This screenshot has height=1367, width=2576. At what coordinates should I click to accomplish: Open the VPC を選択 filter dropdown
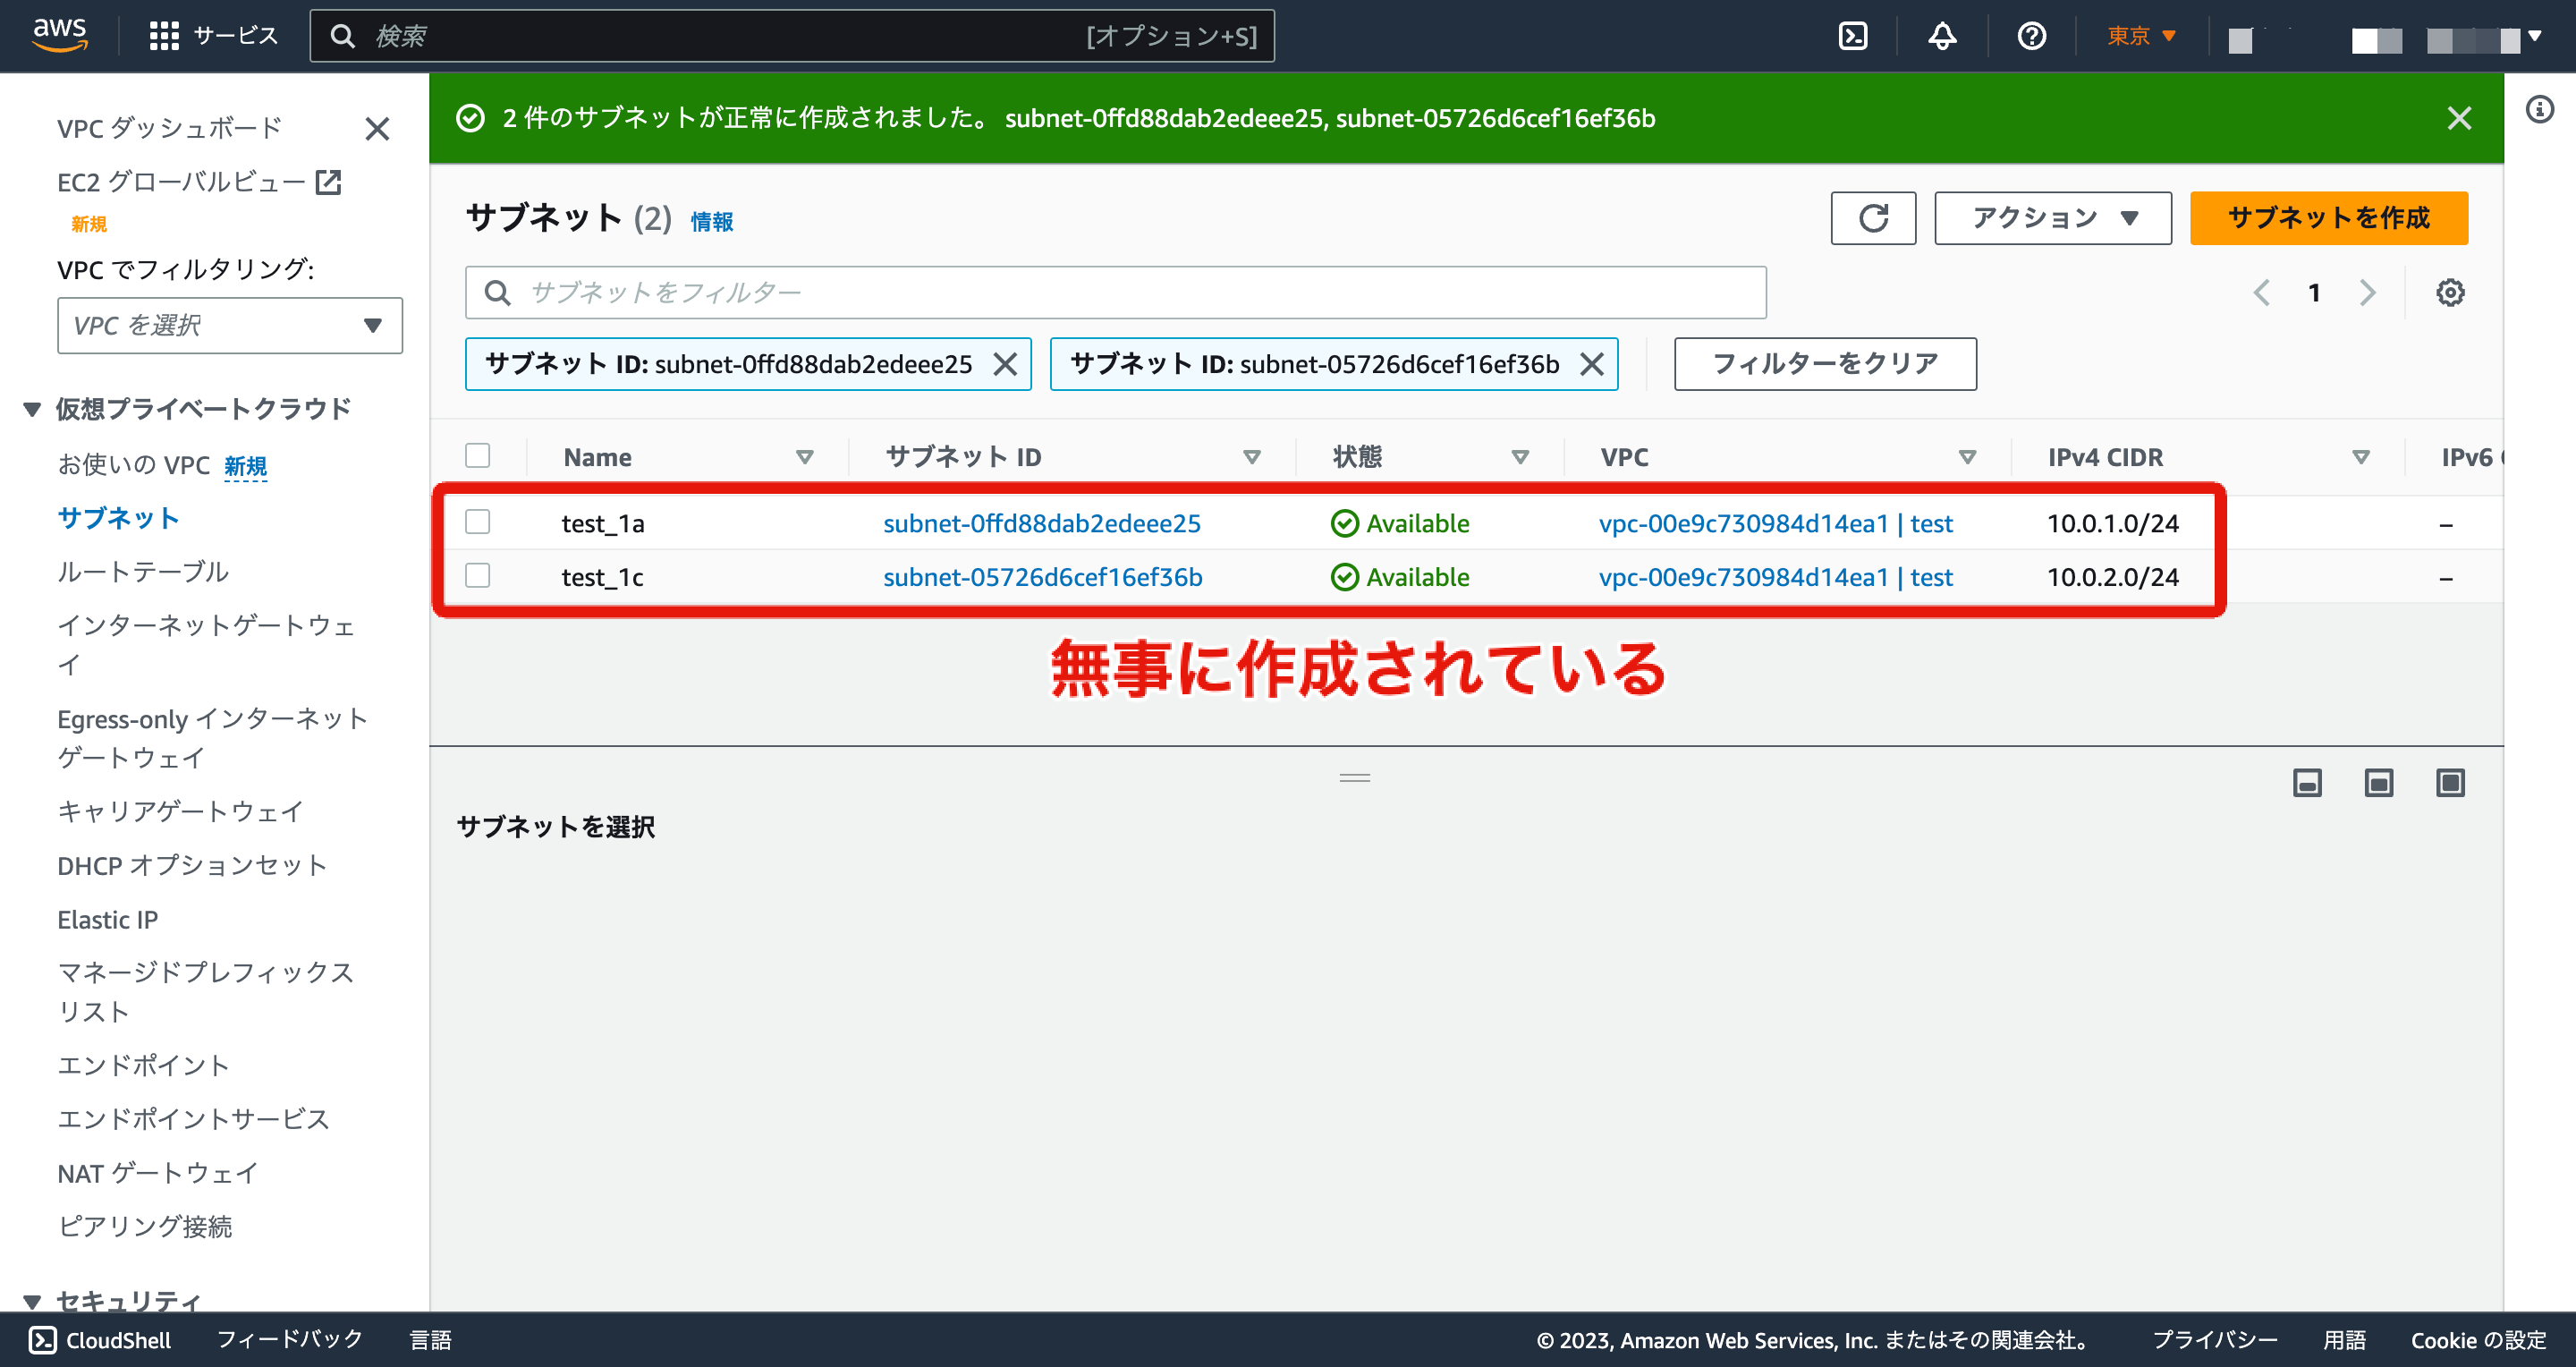[229, 325]
